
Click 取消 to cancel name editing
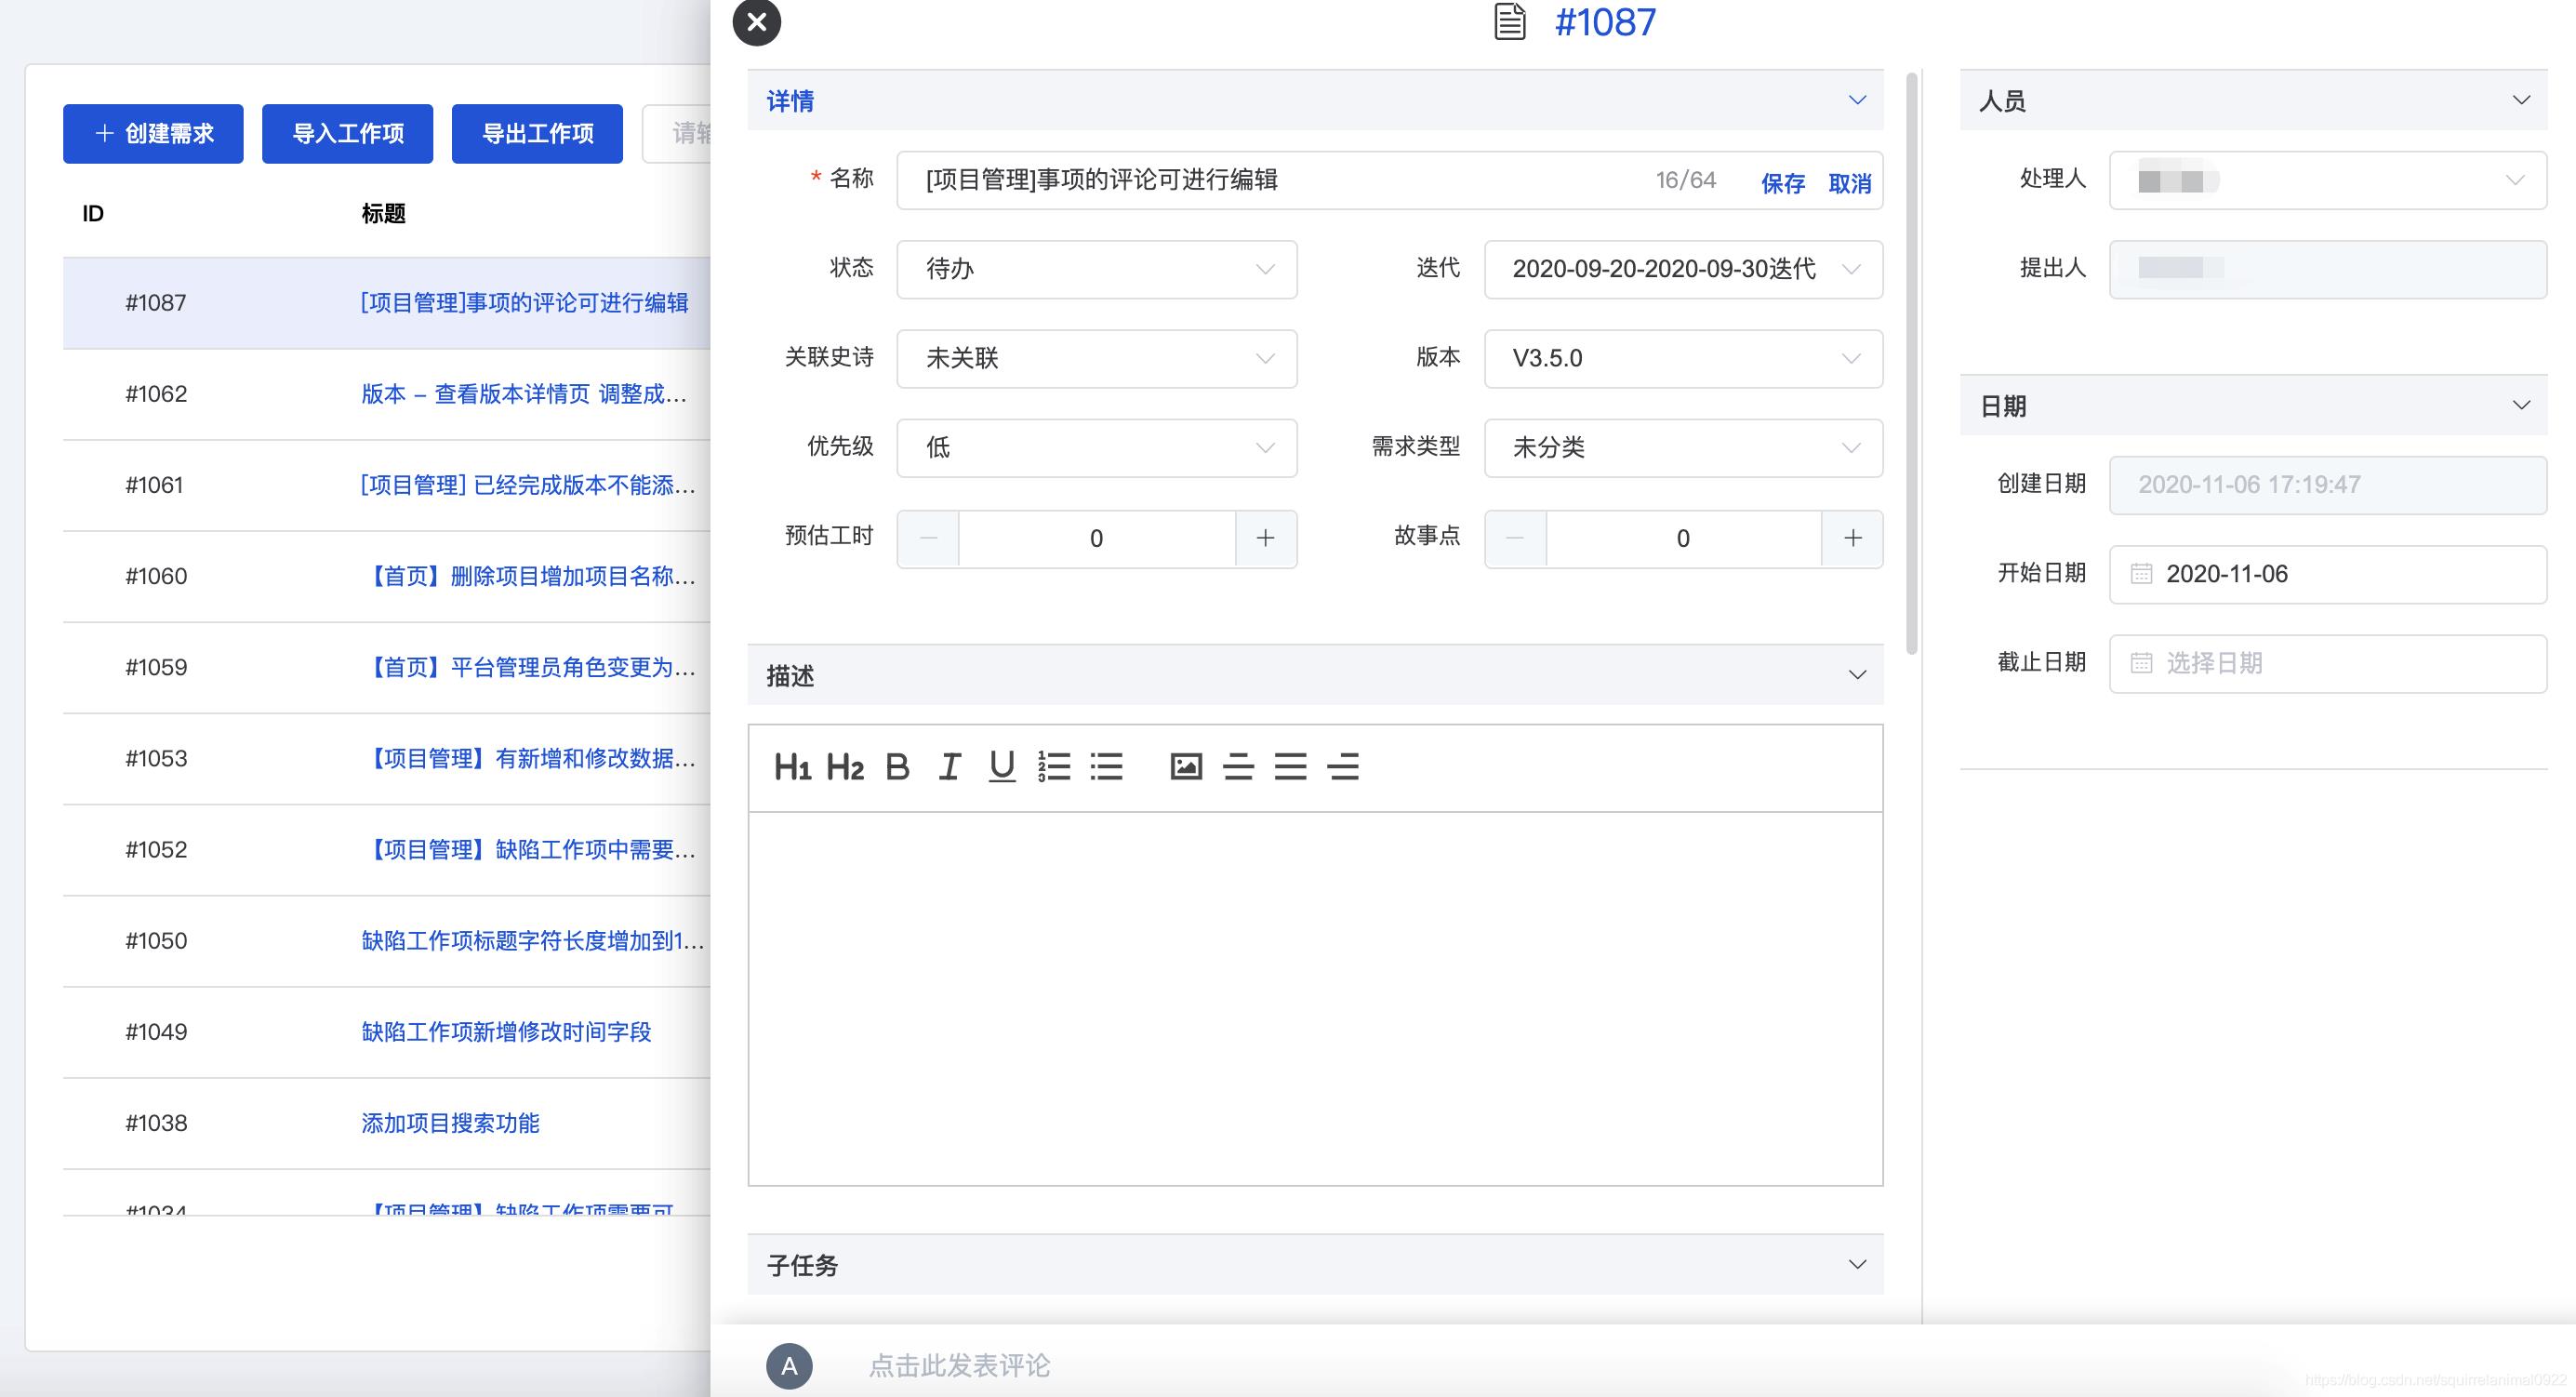pos(1849,183)
